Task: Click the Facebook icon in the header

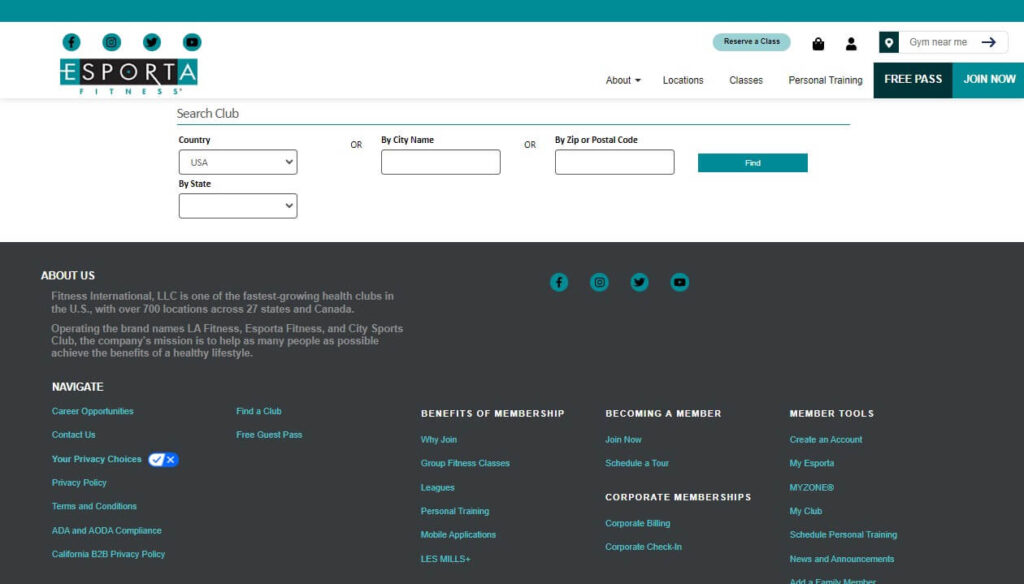Action: click(71, 42)
